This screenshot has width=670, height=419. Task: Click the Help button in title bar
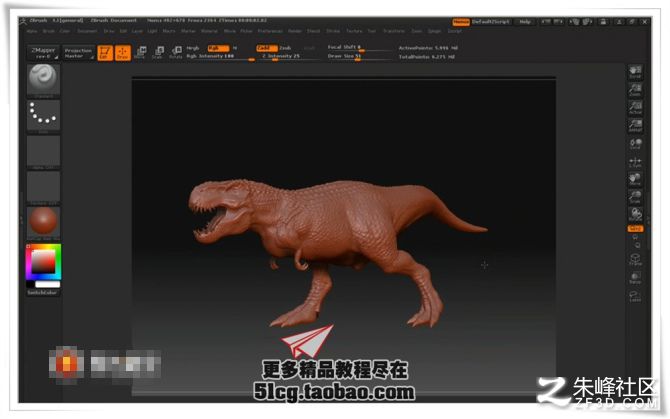click(x=525, y=22)
